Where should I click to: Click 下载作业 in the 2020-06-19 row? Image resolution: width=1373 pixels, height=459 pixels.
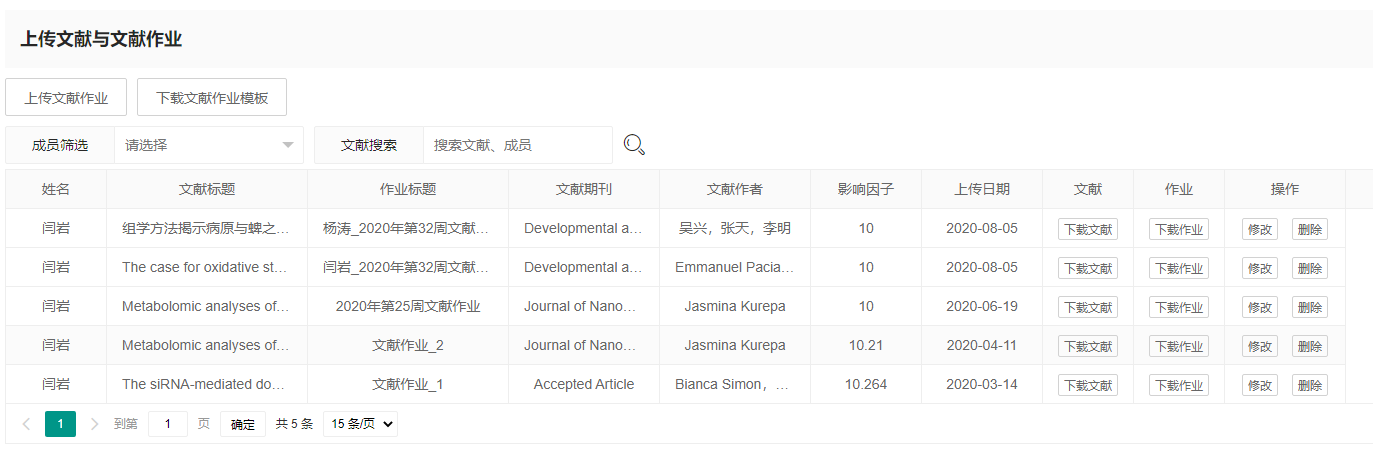(1179, 307)
